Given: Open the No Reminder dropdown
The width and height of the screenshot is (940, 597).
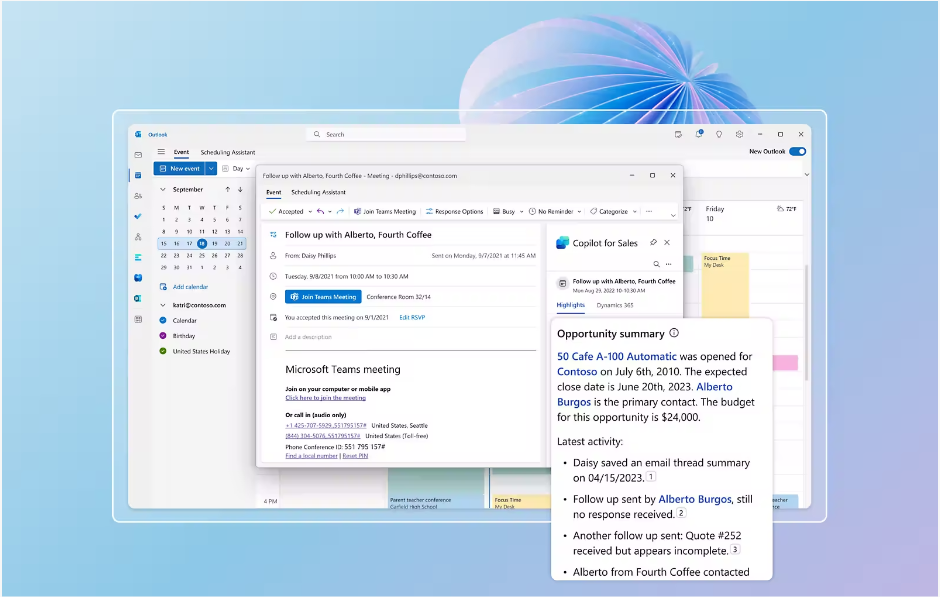Looking at the screenshot, I should [579, 212].
